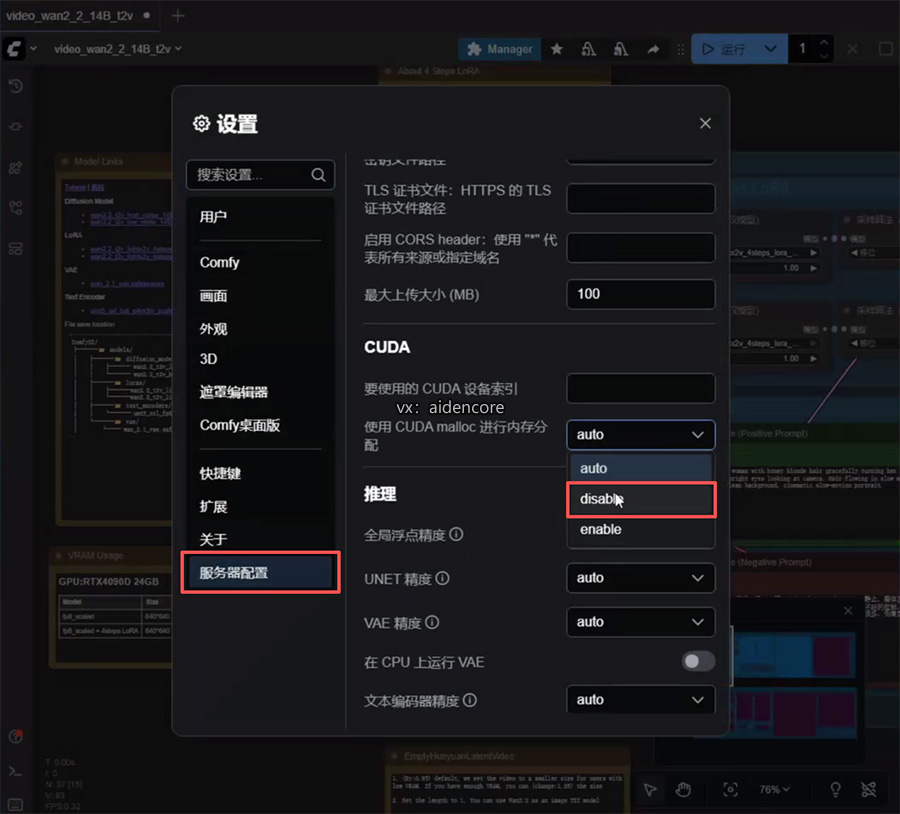This screenshot has height=814, width=900.
Task: Click the share arrow icon in top bar
Action: [x=653, y=48]
